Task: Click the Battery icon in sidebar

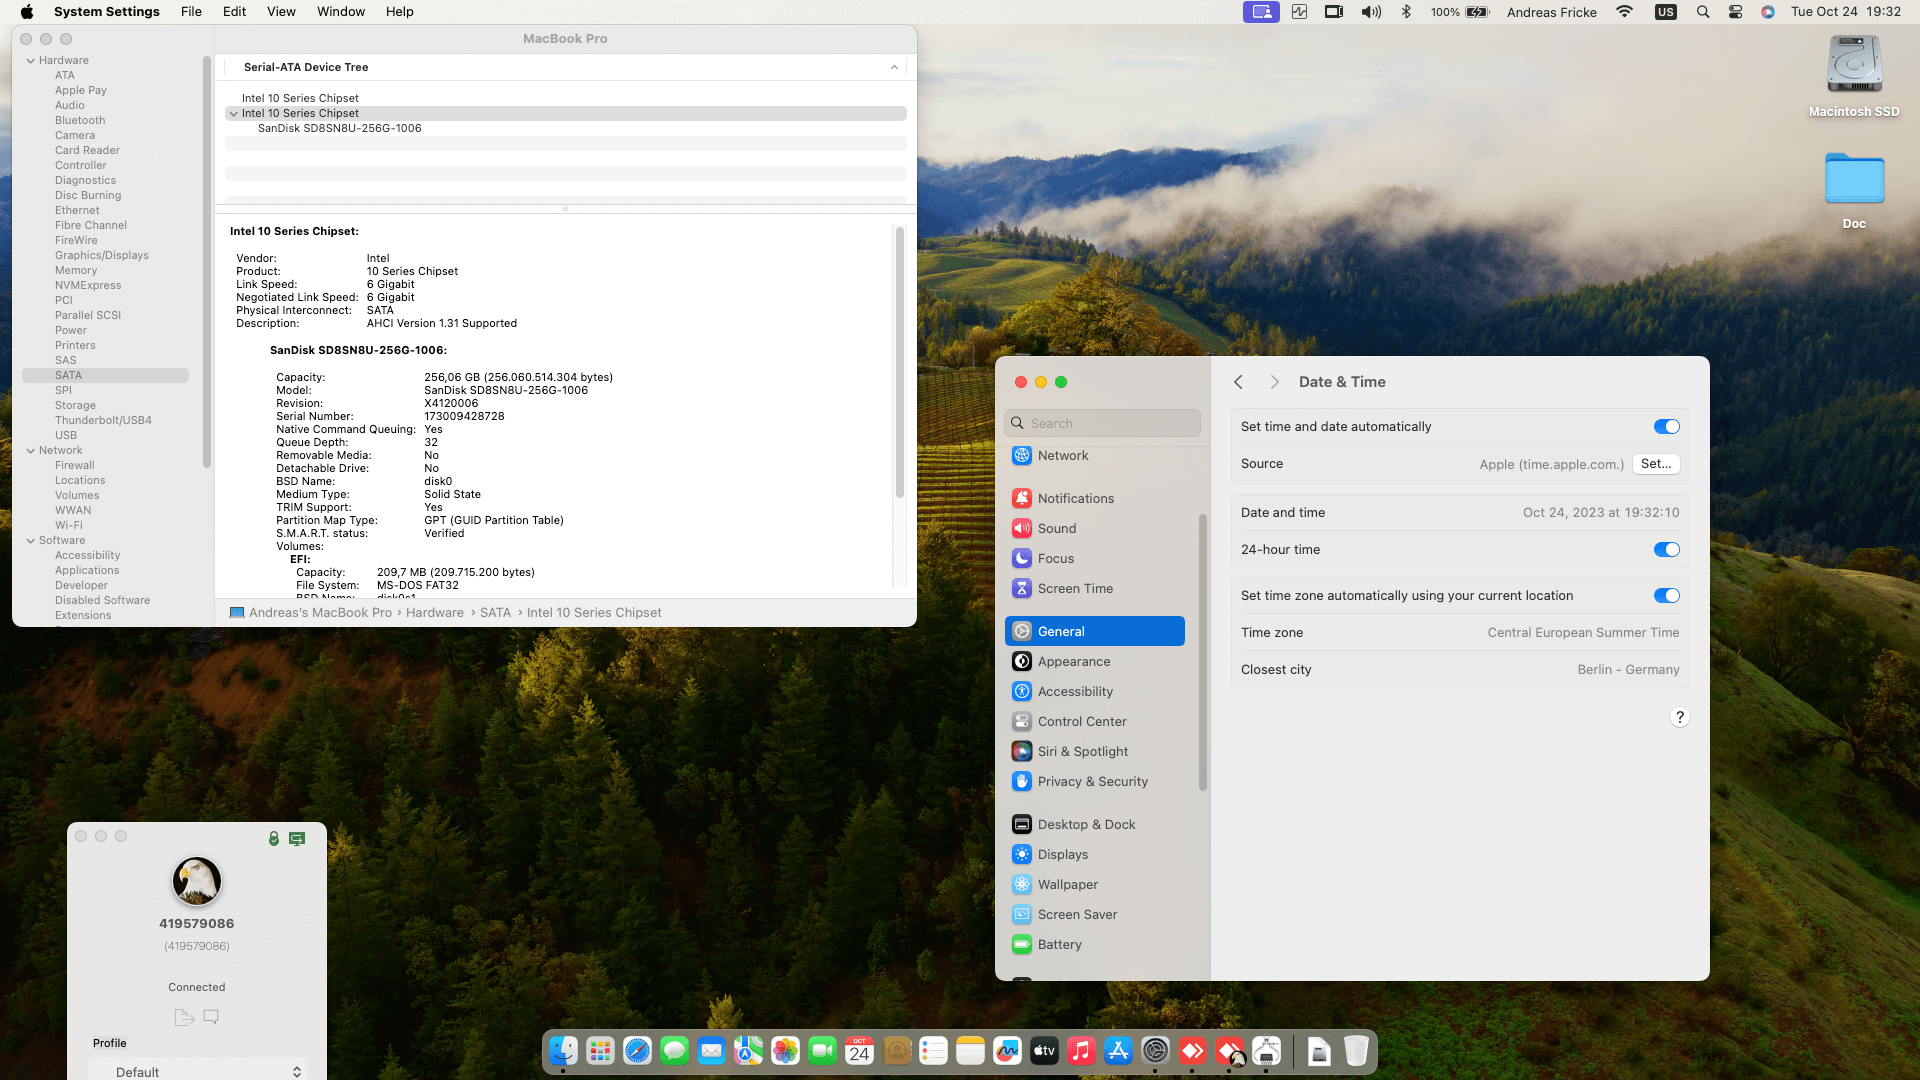Action: coord(1021,944)
